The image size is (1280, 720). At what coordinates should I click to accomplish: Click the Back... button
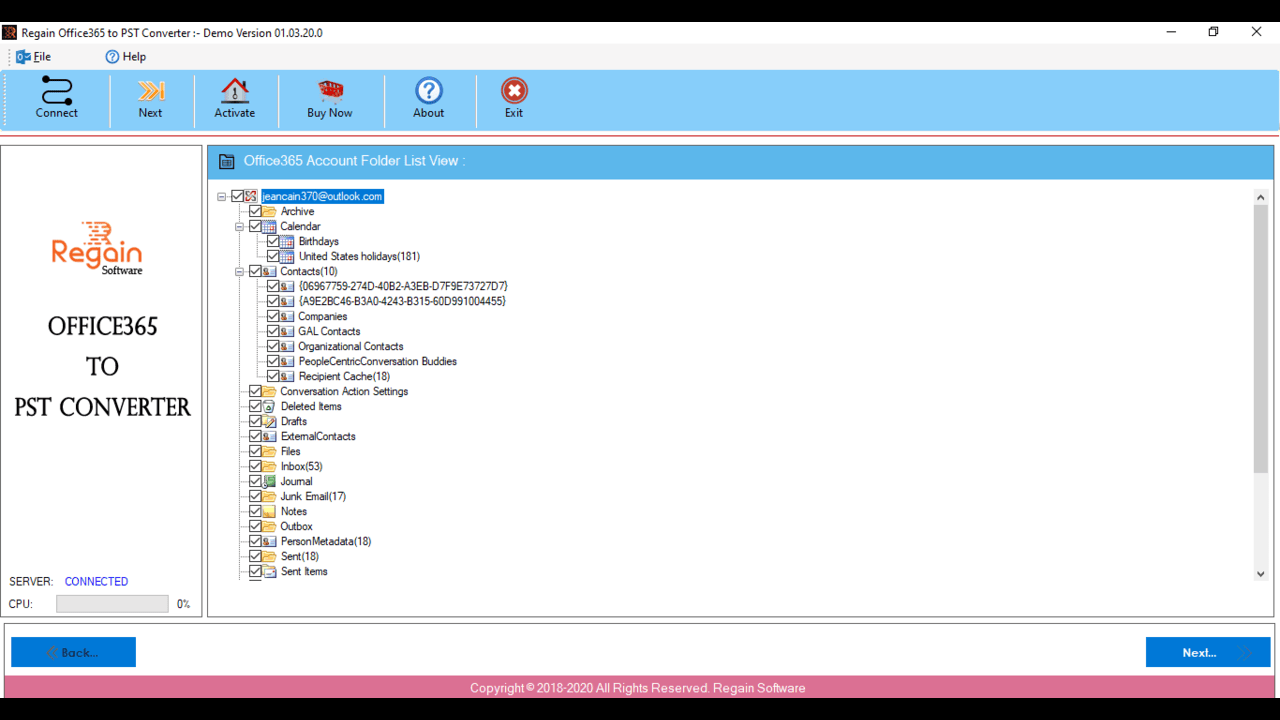tap(73, 652)
